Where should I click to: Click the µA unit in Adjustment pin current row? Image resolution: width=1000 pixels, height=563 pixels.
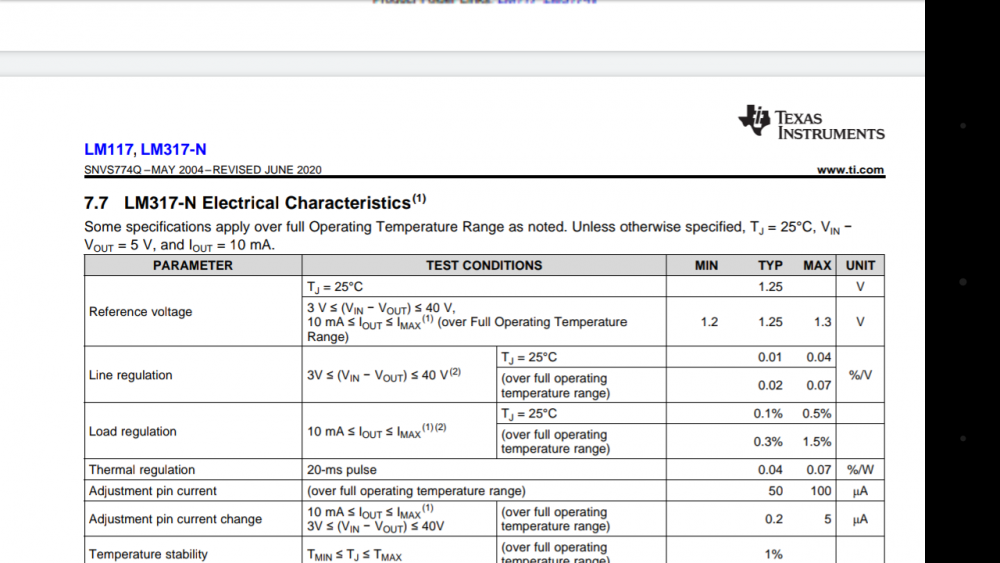tap(860, 491)
